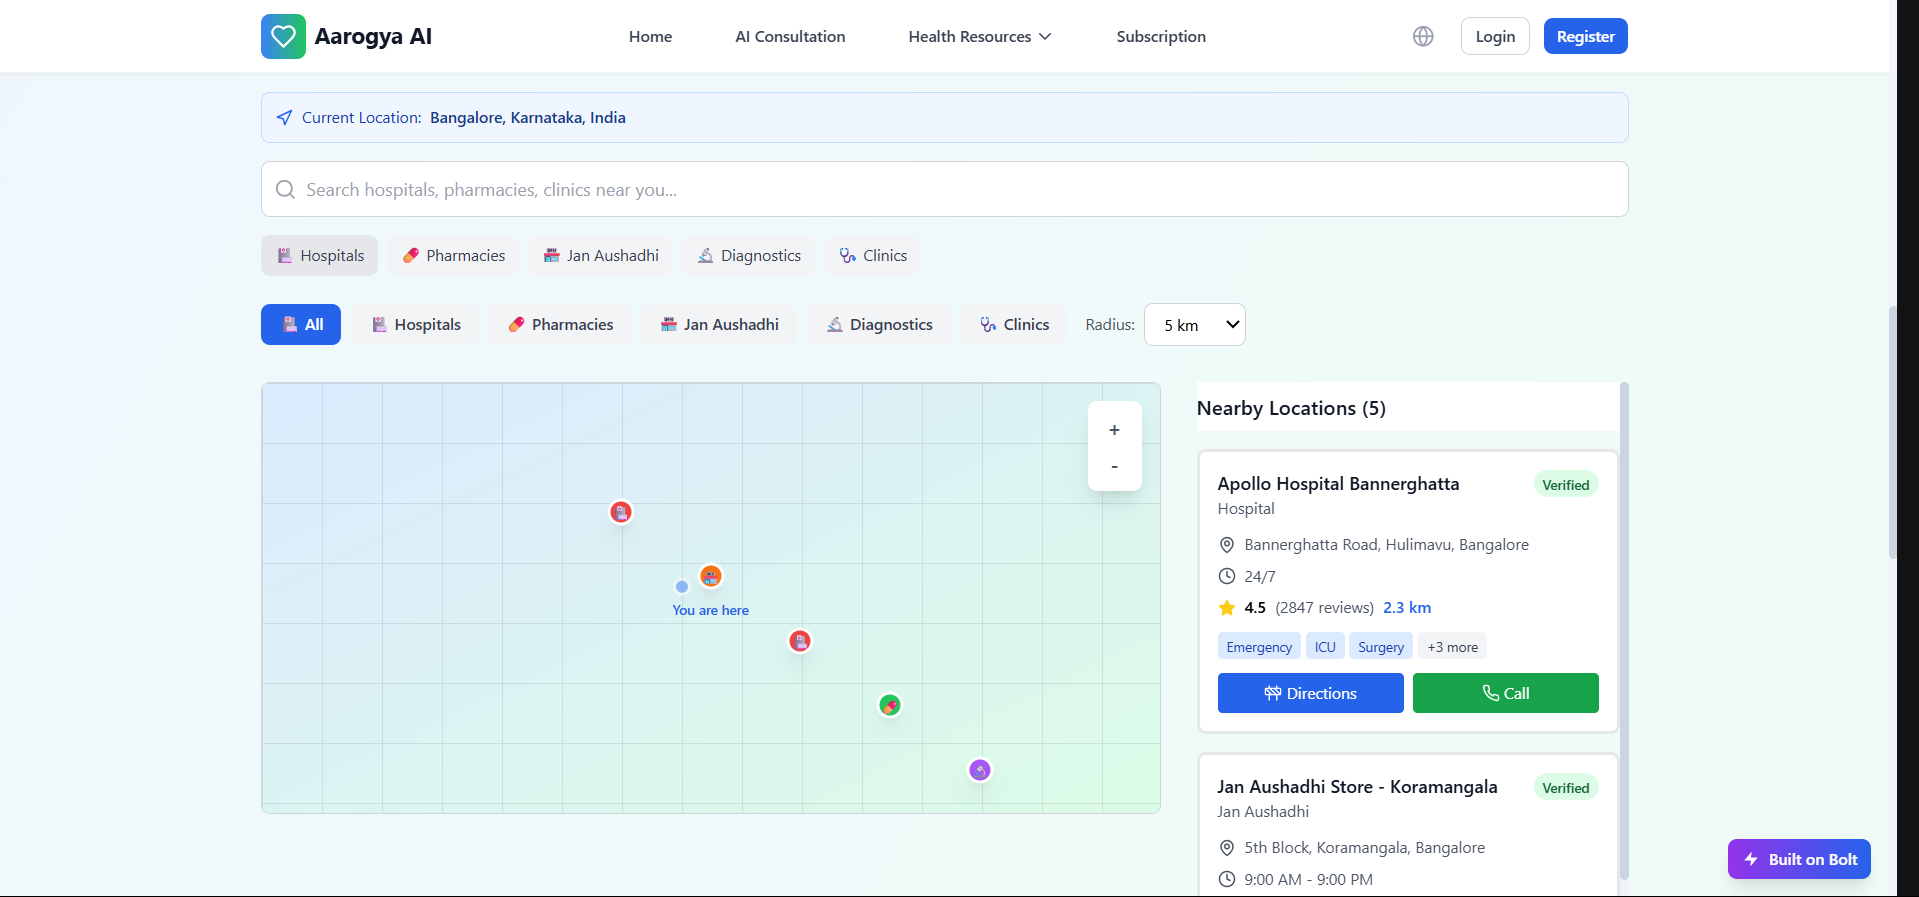Call Apollo Hospital Bannerghatta
This screenshot has height=897, width=1919.
click(1505, 693)
